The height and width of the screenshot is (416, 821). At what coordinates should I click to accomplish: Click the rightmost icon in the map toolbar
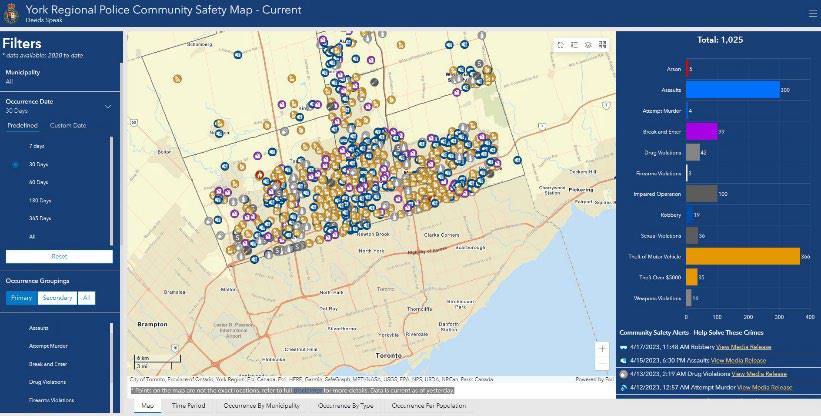602,46
